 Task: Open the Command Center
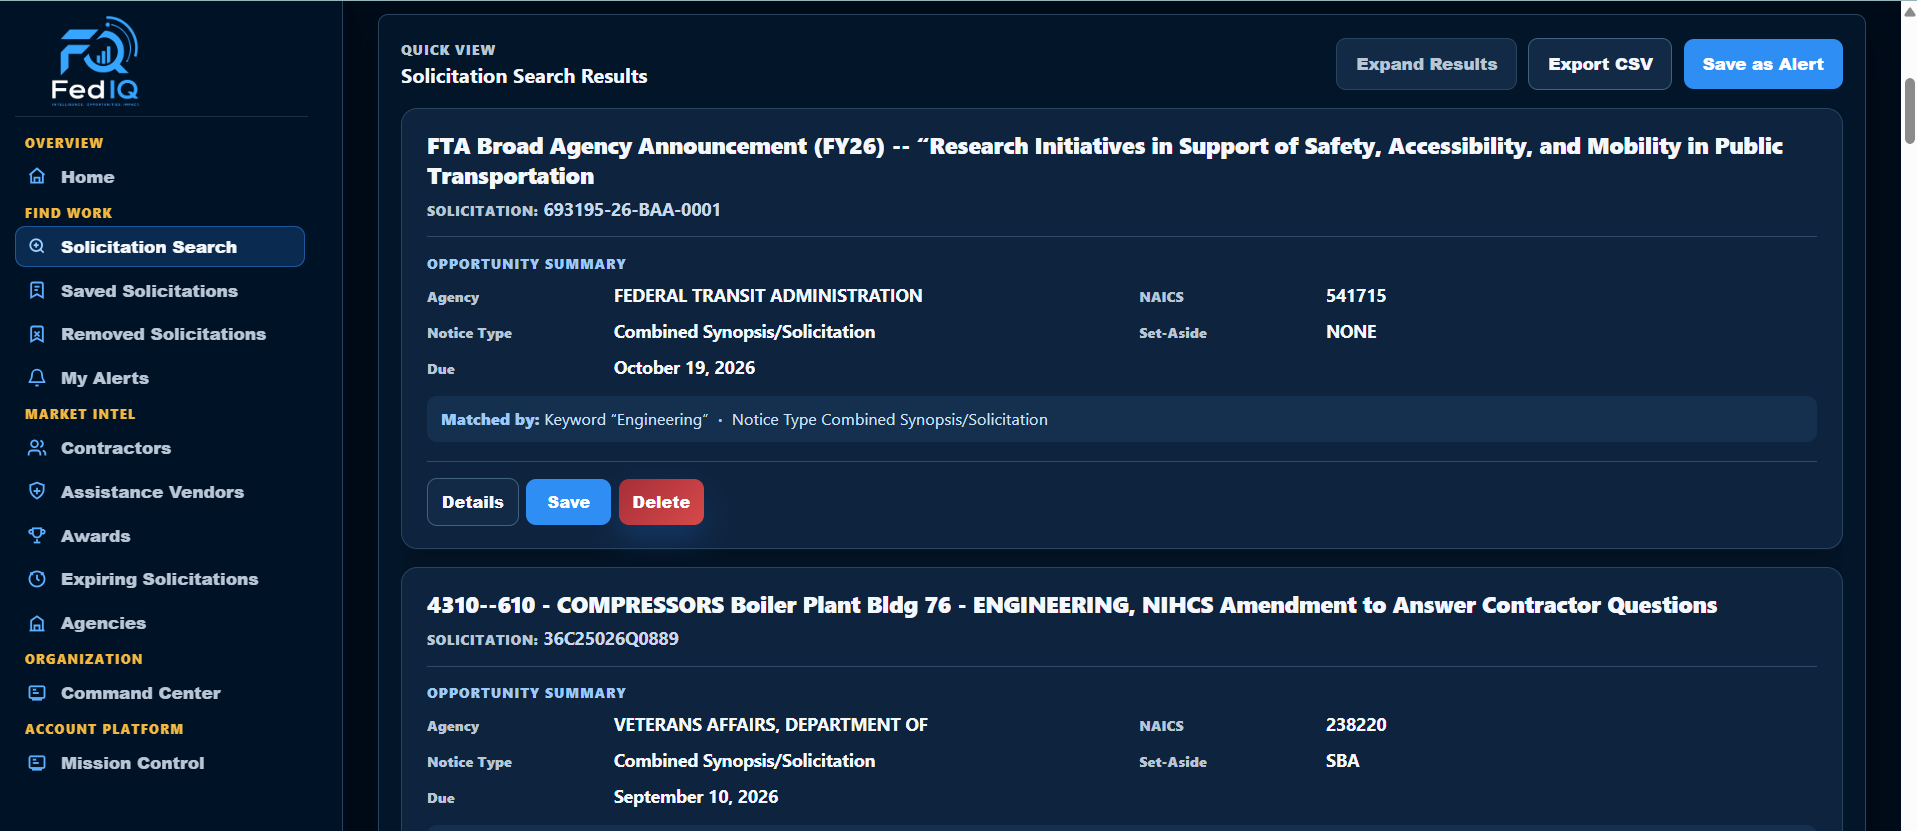click(160, 693)
